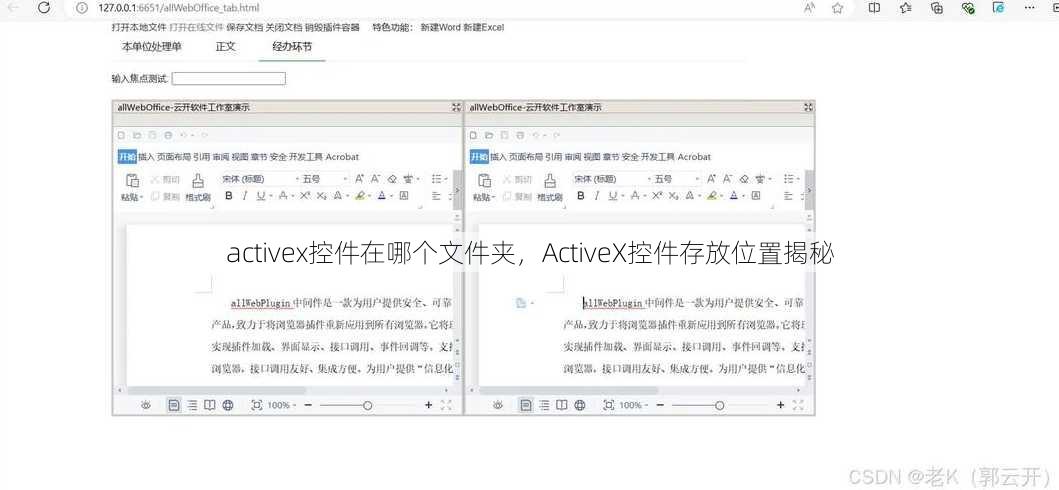Decrease font size in left editor
Image resolution: width=1059 pixels, height=490 pixels.
[376, 179]
